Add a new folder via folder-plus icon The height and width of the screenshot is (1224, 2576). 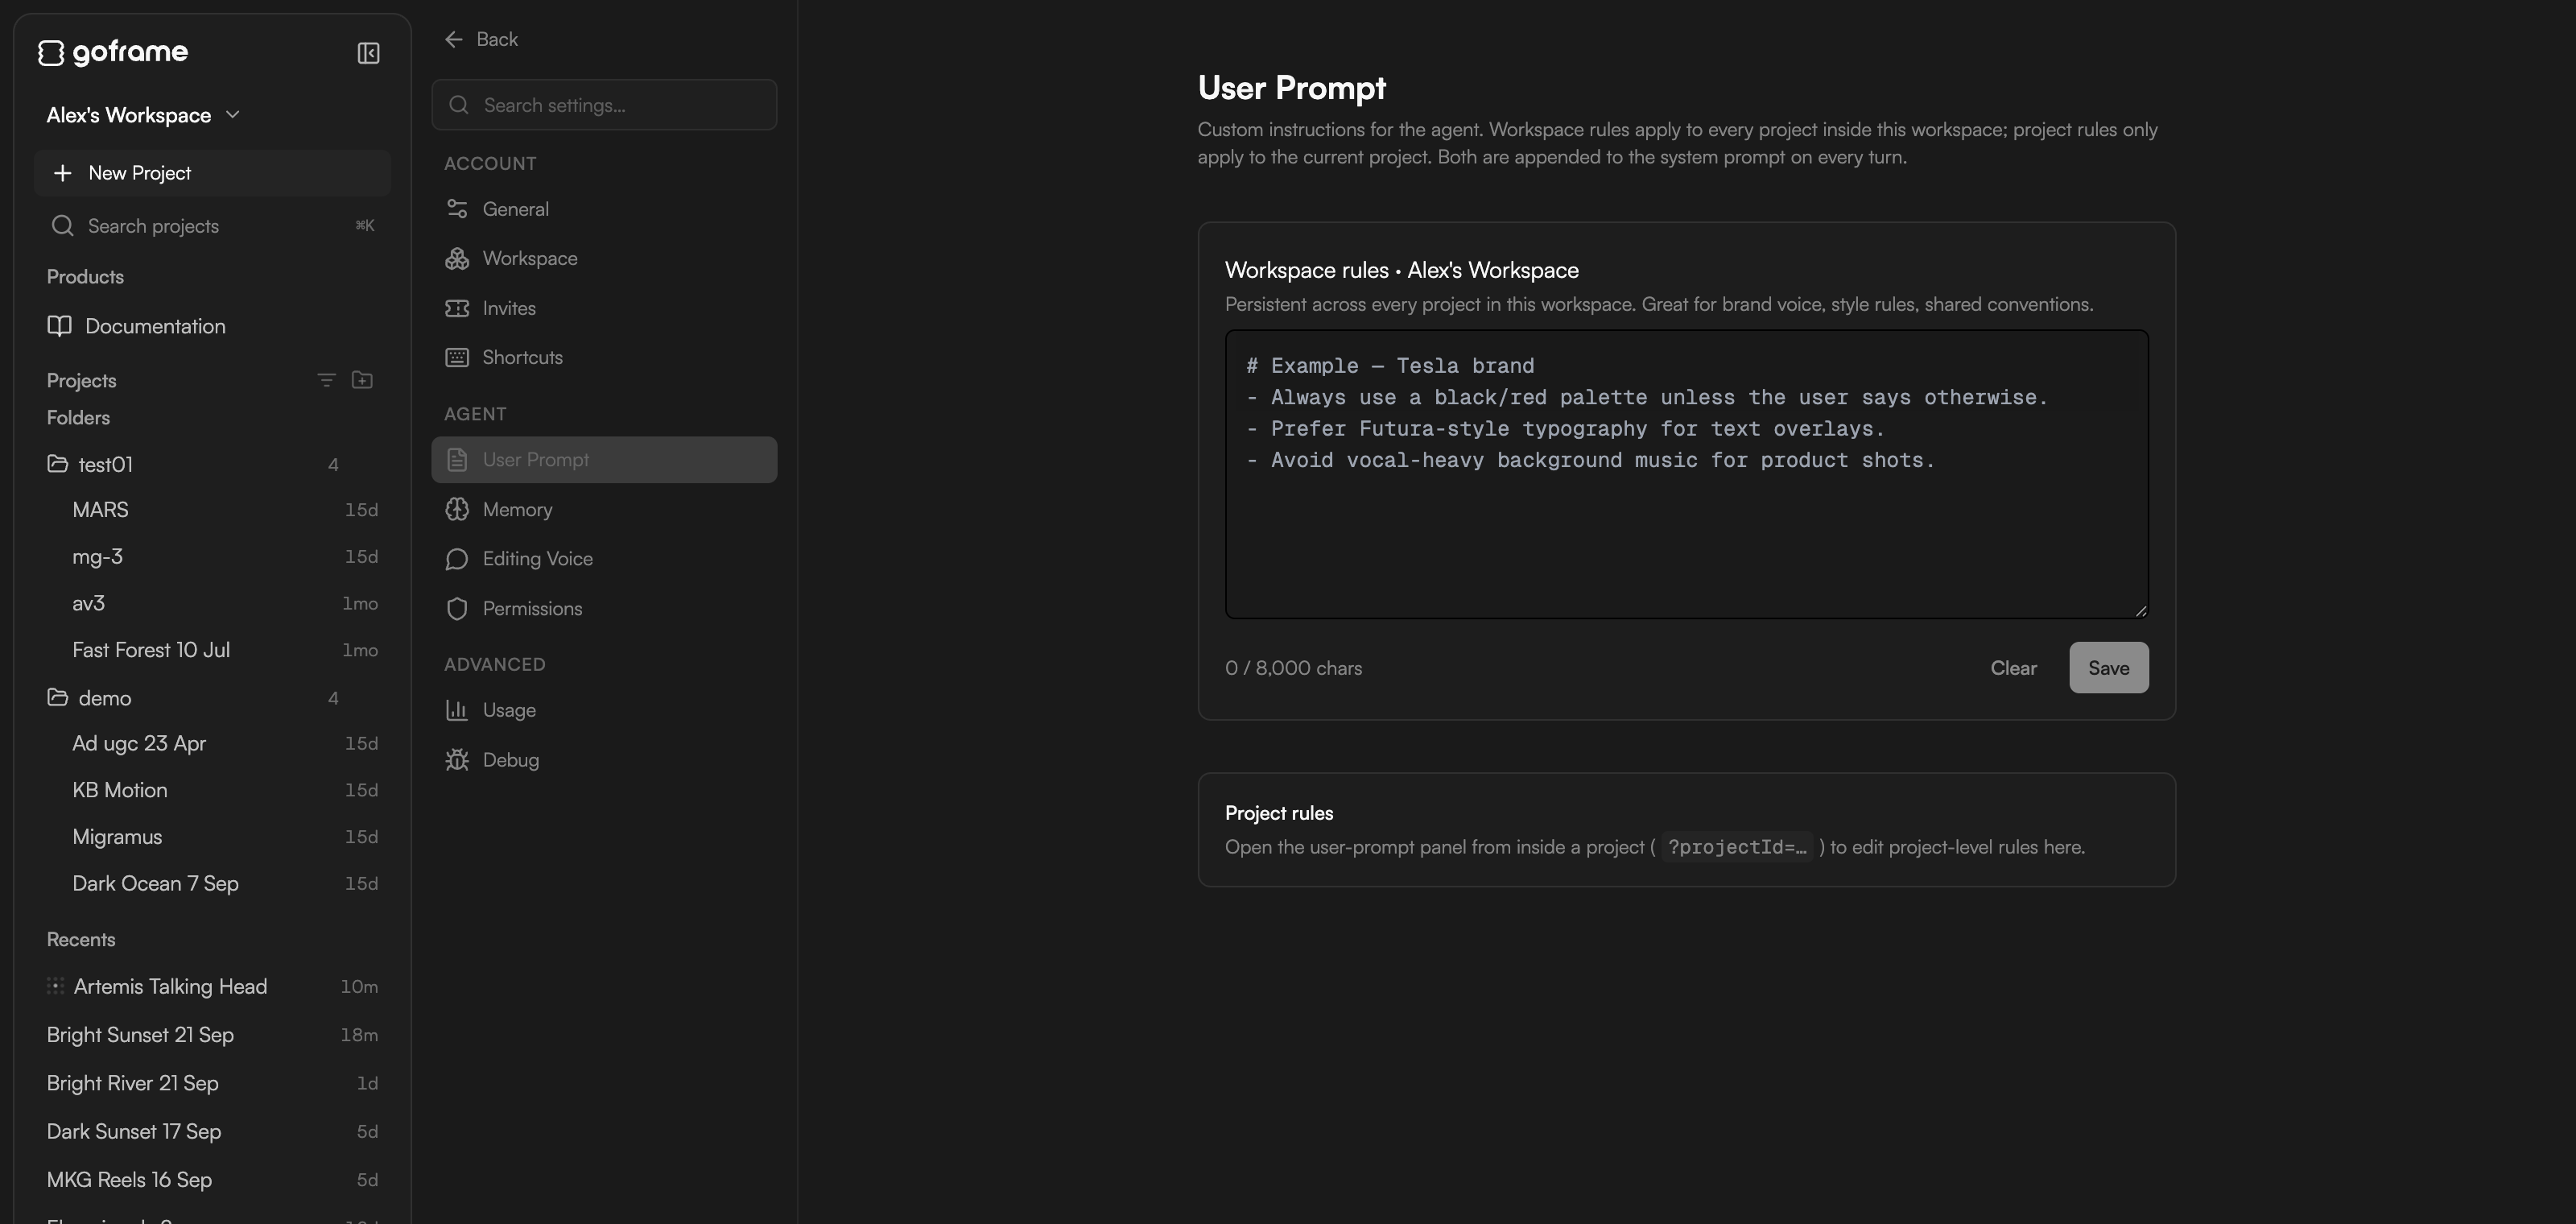(x=362, y=380)
